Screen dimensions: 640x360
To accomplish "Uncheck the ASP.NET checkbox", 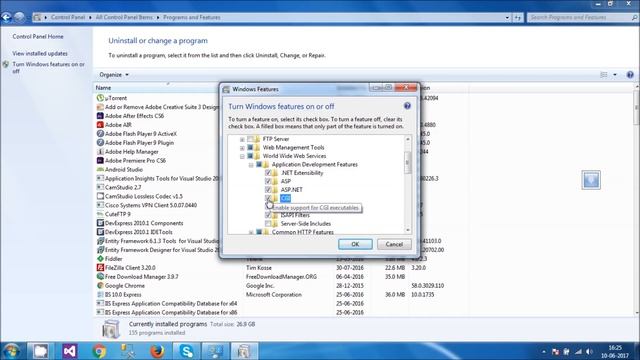I will point(268,190).
